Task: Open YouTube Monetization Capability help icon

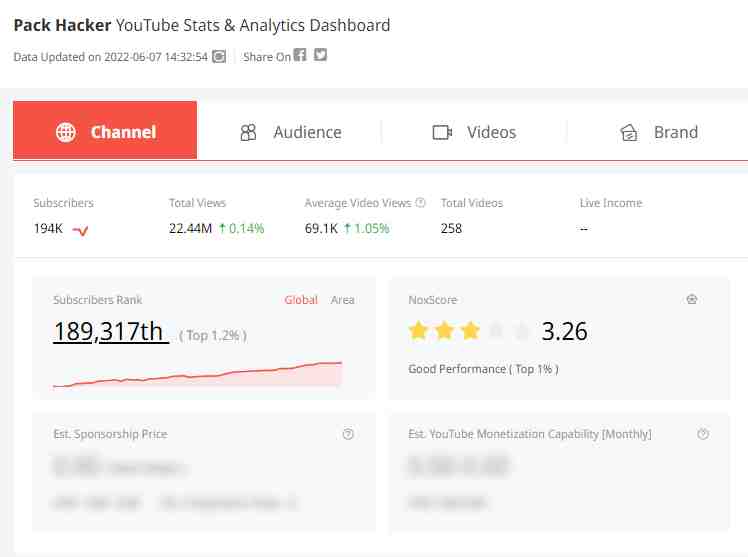Action: click(x=703, y=434)
